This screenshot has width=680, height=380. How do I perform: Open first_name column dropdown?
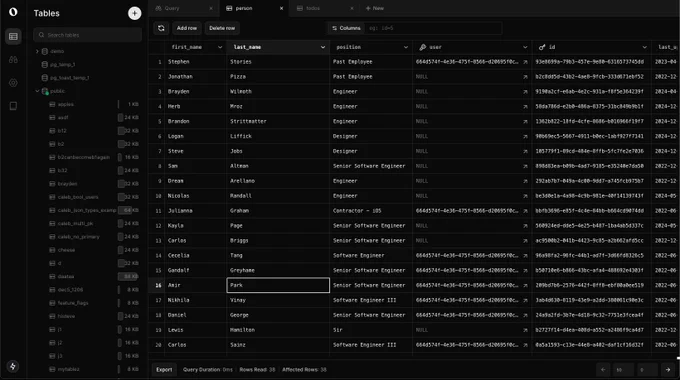[220, 47]
